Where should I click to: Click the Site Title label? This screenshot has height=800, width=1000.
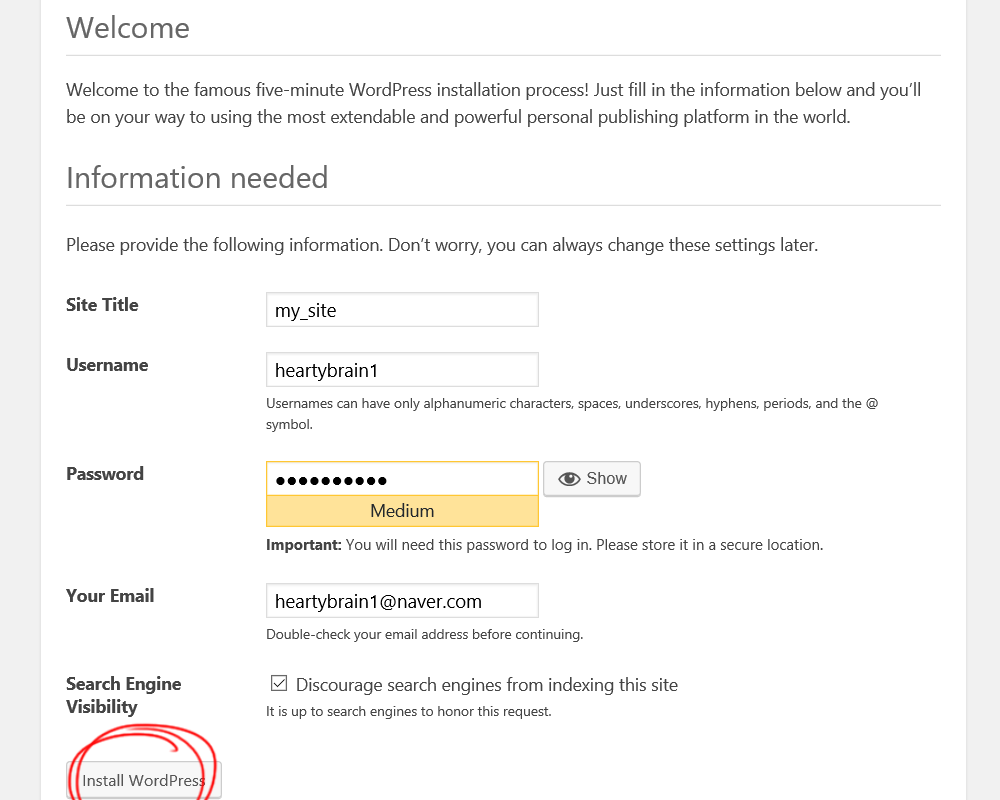(102, 305)
